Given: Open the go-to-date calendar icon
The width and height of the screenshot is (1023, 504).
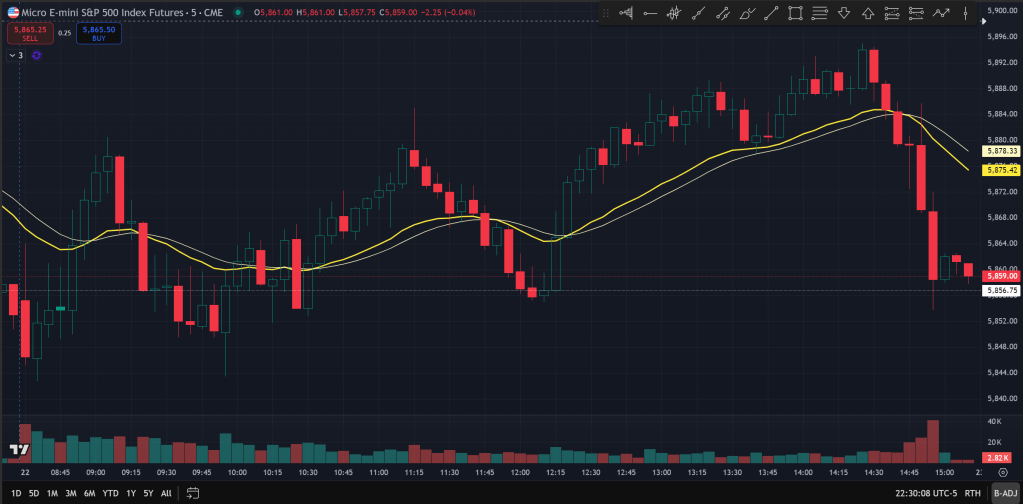Looking at the screenshot, I should point(193,493).
